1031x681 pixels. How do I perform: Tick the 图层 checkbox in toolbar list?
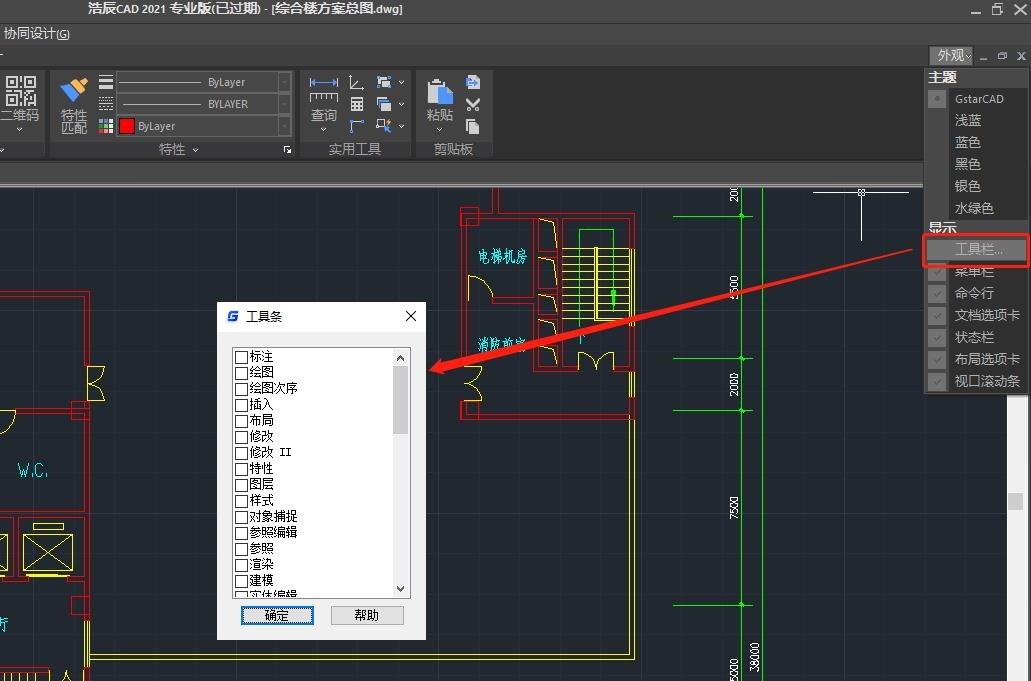point(241,485)
